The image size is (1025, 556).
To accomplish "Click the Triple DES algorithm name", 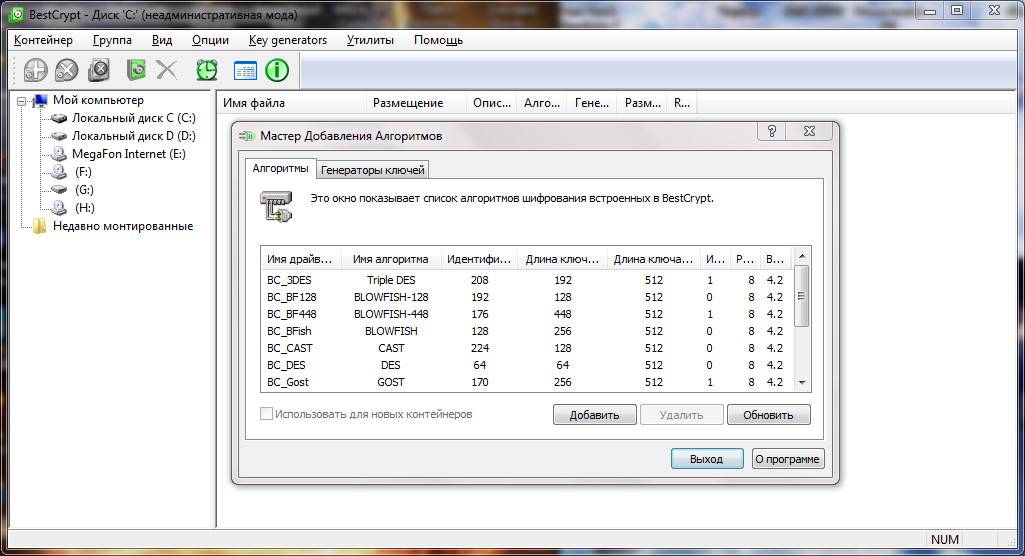I will pyautogui.click(x=391, y=280).
